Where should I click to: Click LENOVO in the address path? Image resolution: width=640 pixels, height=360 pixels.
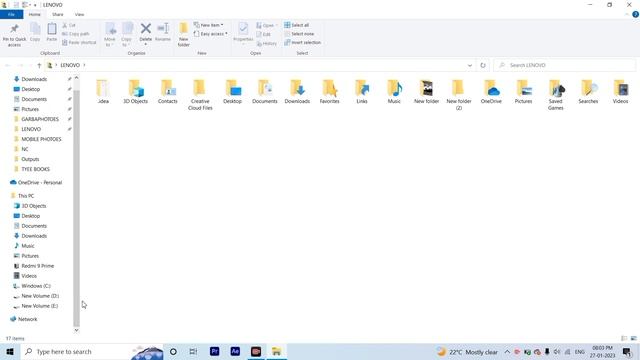point(70,65)
